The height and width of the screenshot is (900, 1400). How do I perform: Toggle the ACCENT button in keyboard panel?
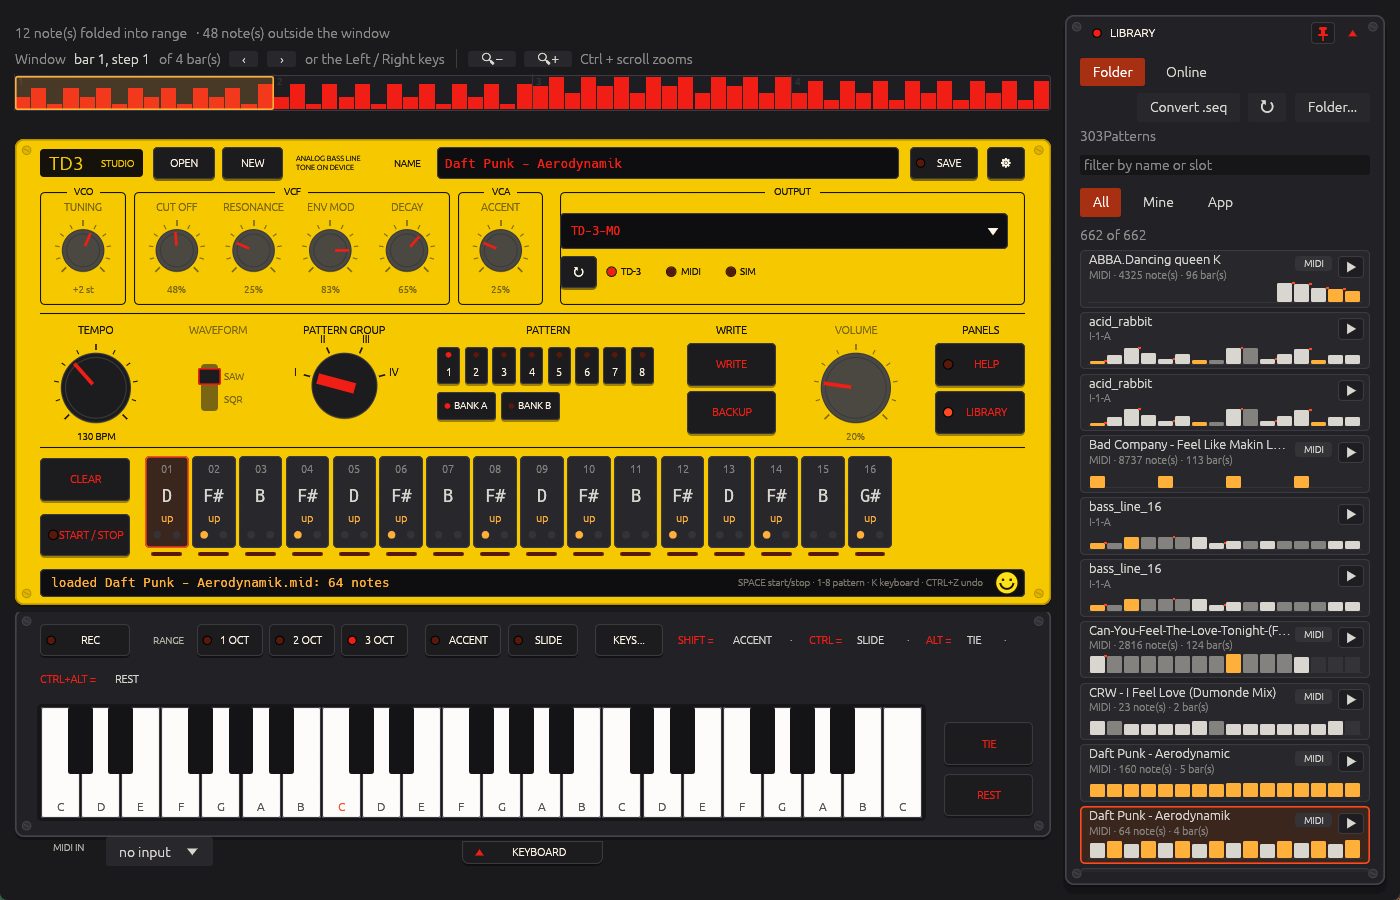(461, 640)
